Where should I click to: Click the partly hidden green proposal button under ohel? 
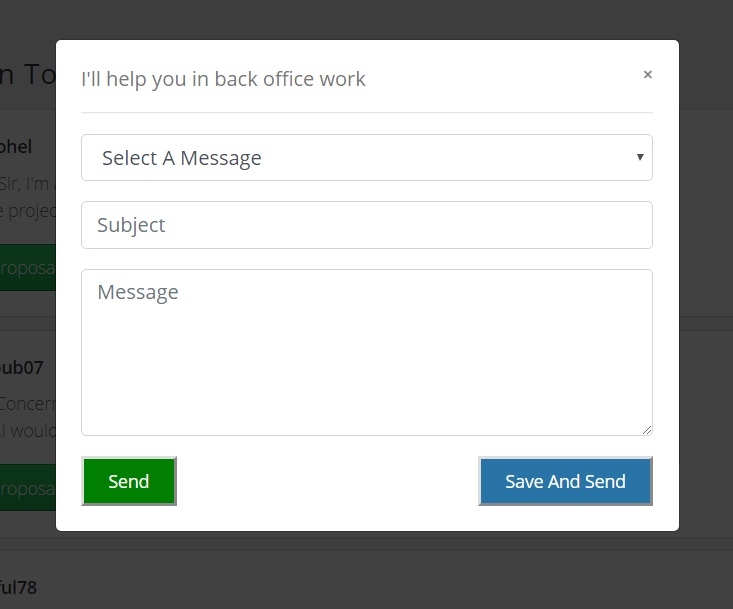click(27, 268)
